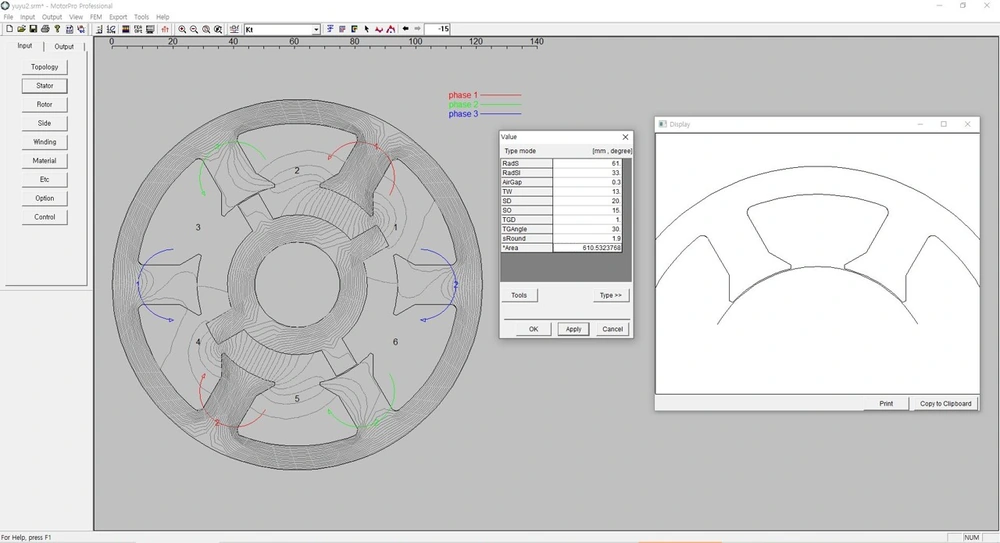
Task: Open the File menu
Action: [8, 17]
